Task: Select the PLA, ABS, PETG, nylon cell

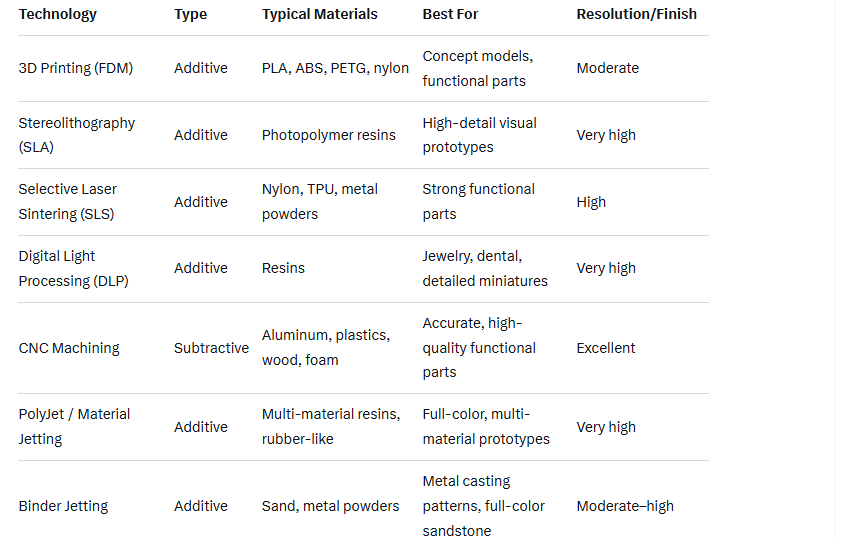Action: pyautogui.click(x=335, y=68)
